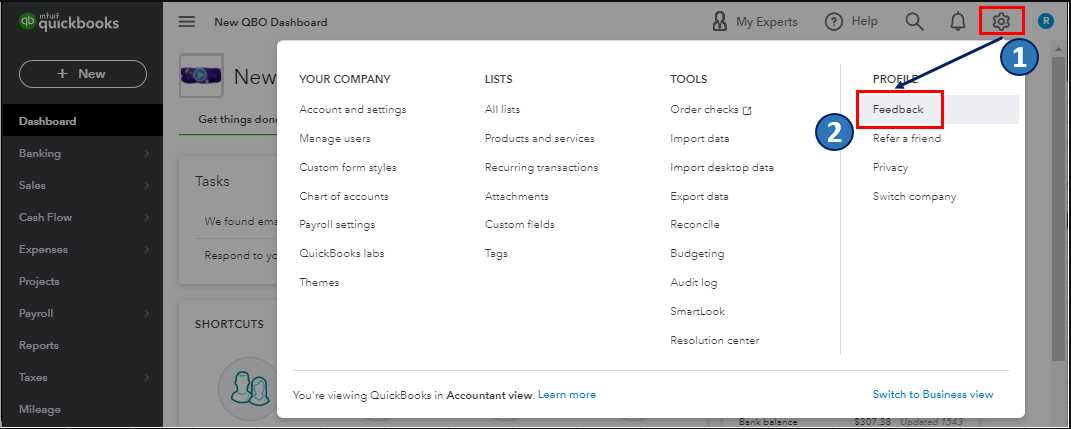
Task: Follow the Learn more link
Action: (x=566, y=394)
